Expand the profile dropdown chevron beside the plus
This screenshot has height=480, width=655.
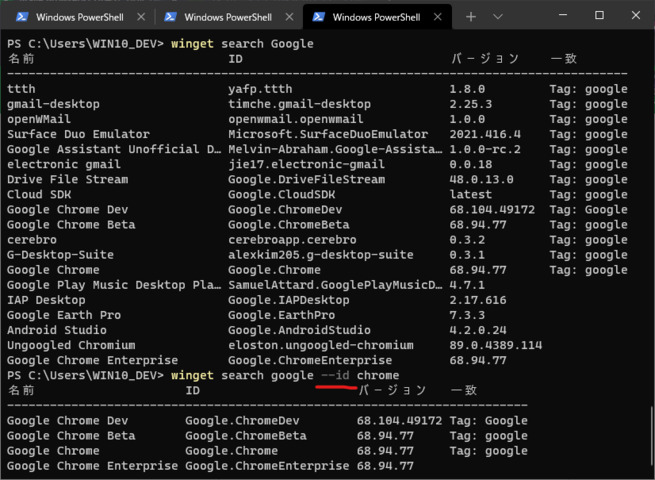click(499, 17)
